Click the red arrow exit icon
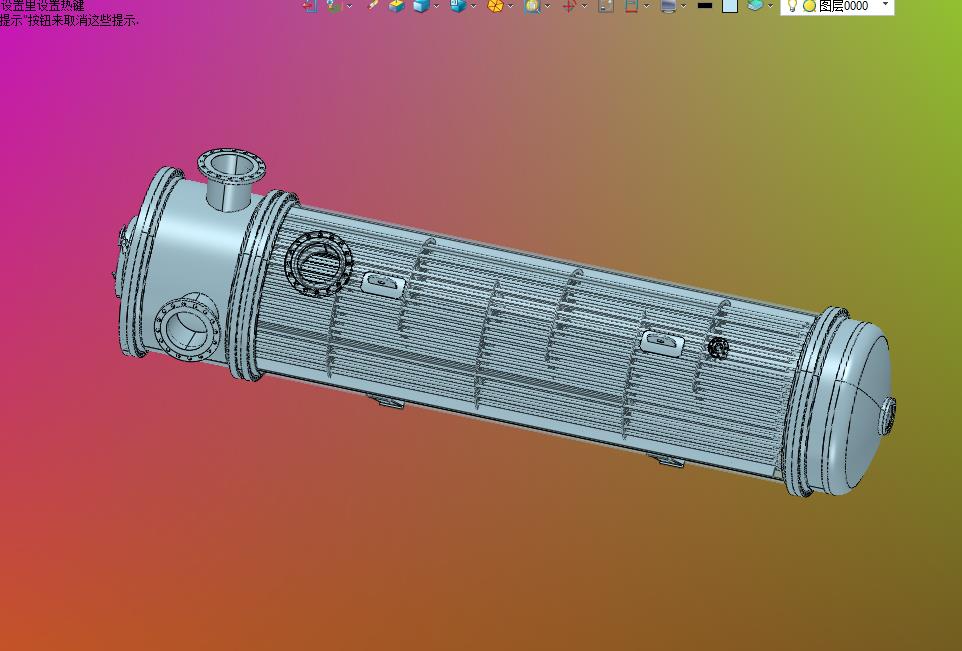The height and width of the screenshot is (651, 962). pyautogui.click(x=310, y=6)
